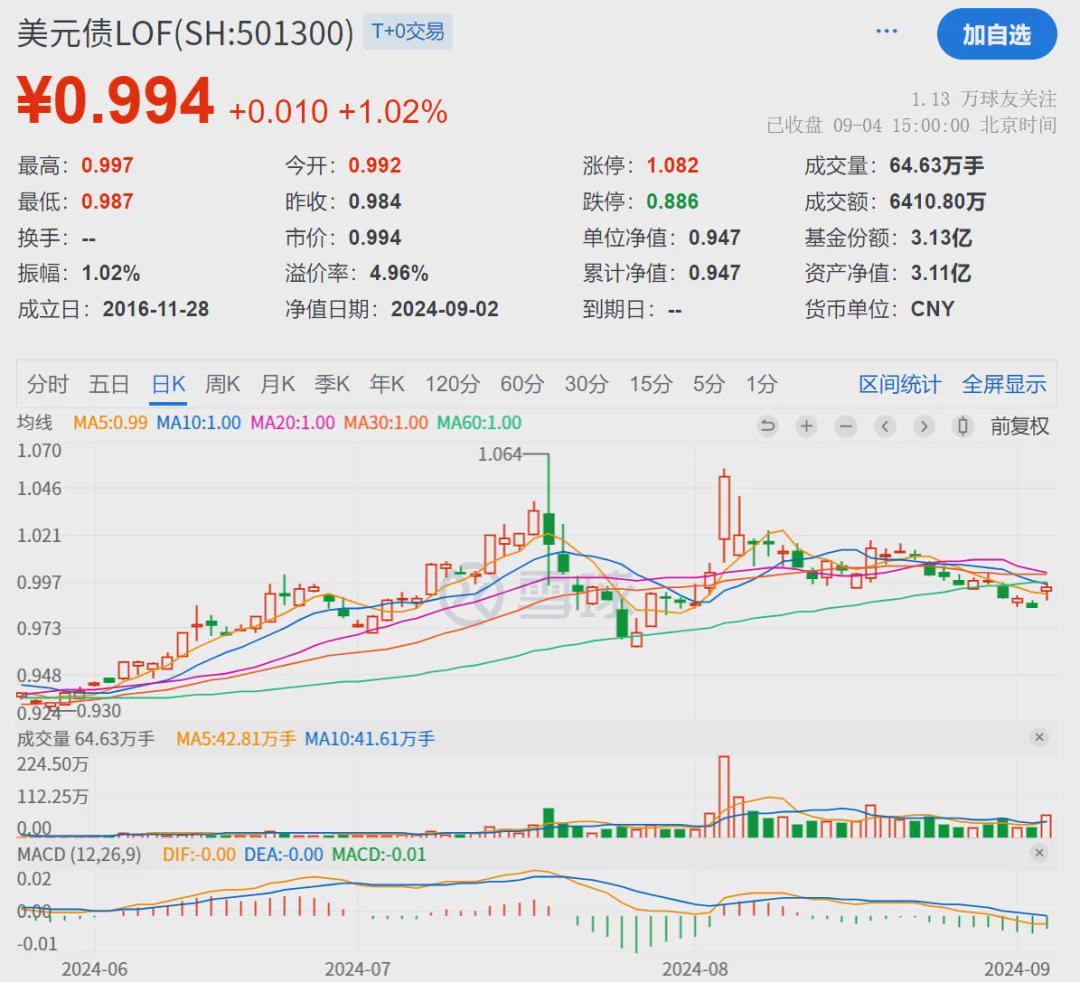Image resolution: width=1080 pixels, height=982 pixels.
Task: Click the undo/reset chart icon
Action: (767, 426)
